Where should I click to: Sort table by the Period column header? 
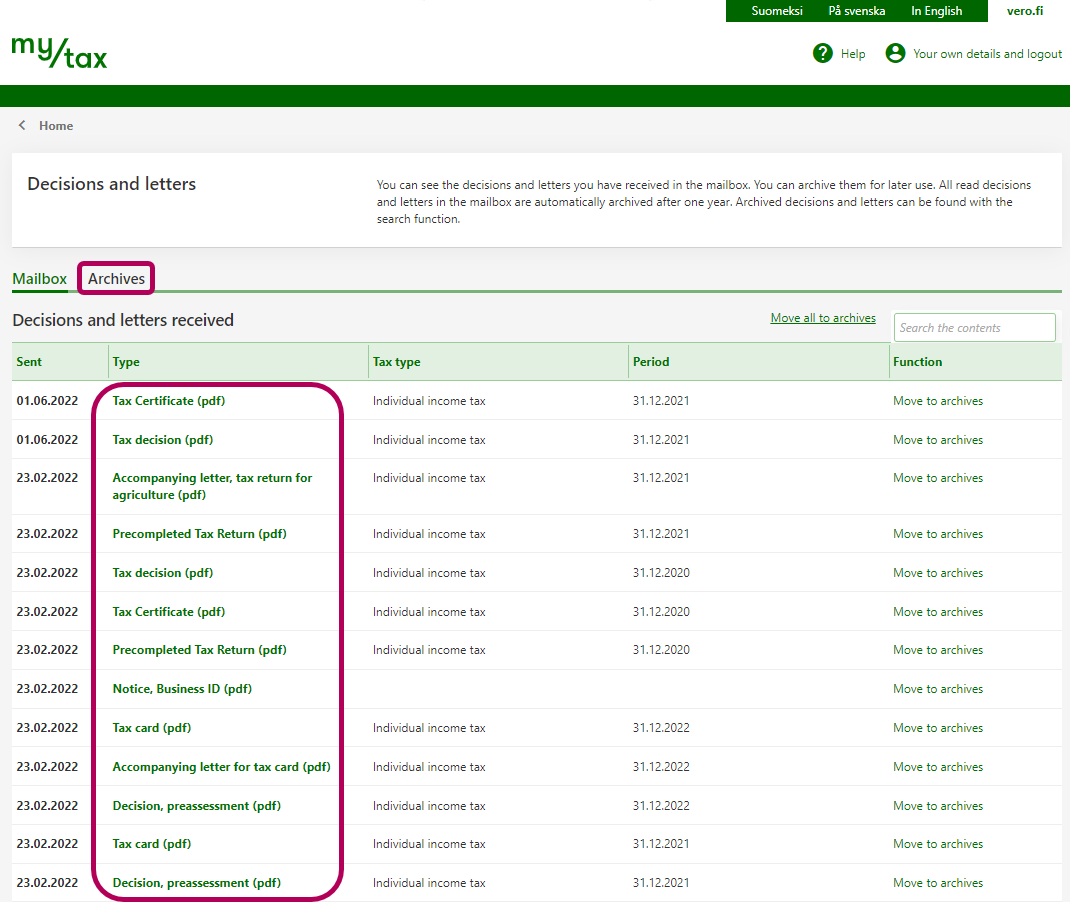coord(651,362)
